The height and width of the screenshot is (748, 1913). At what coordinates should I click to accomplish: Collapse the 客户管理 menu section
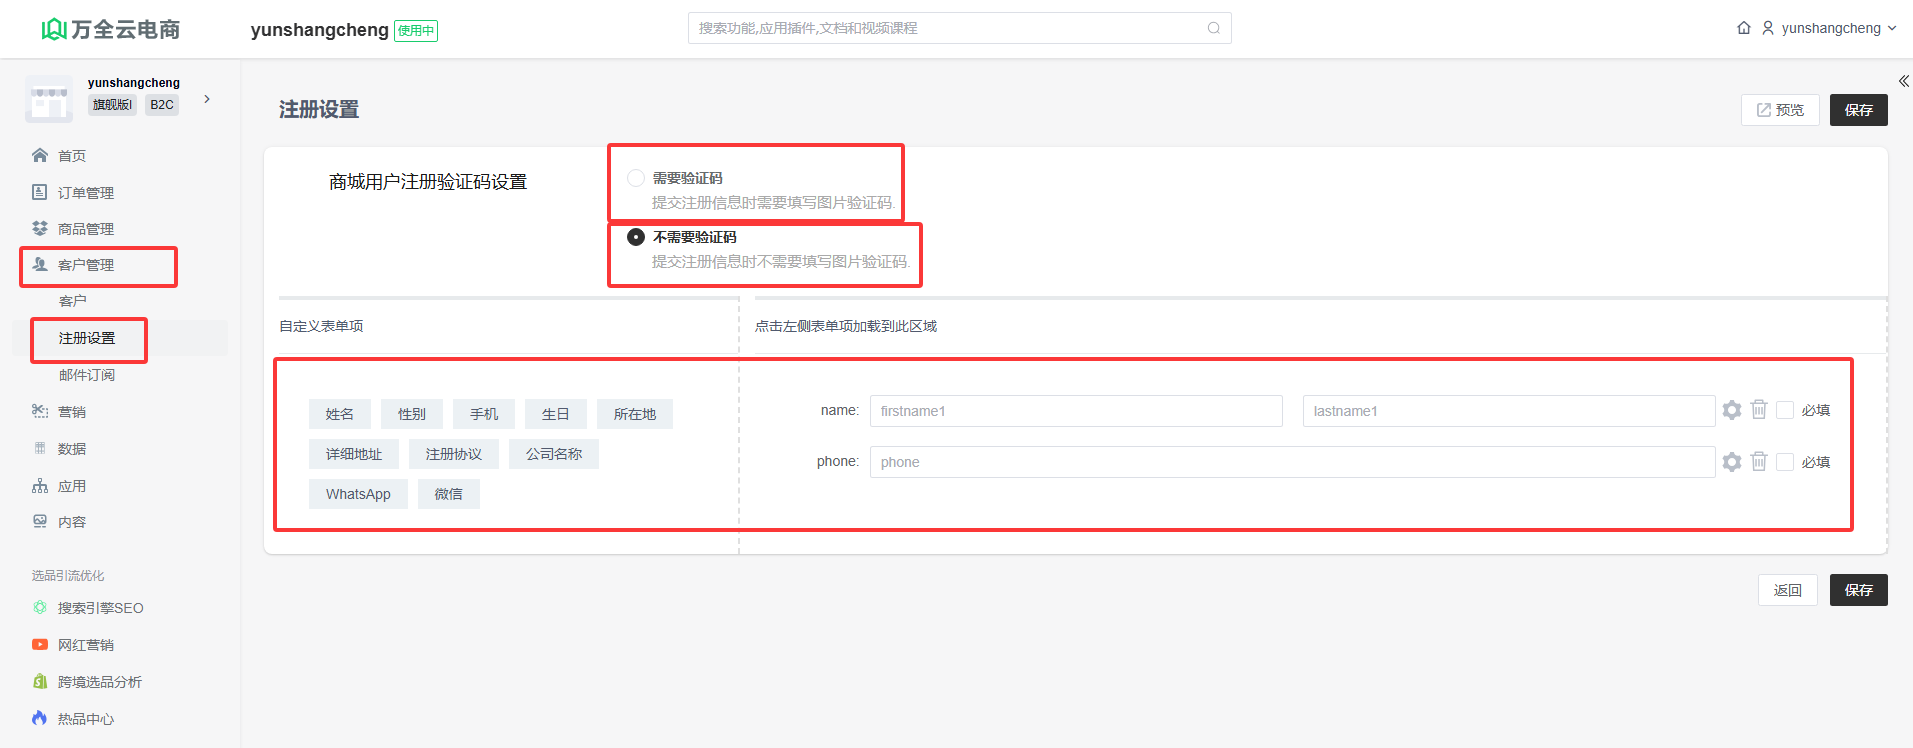pos(86,265)
